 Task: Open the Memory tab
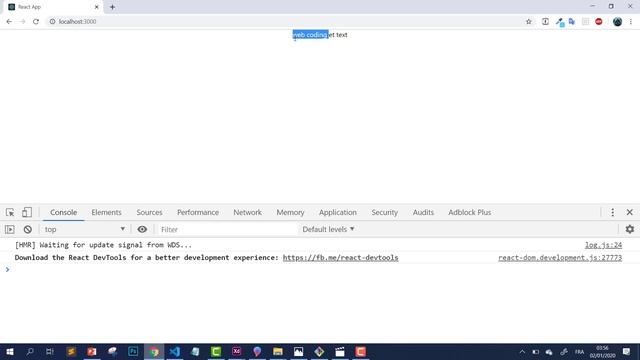(x=290, y=212)
